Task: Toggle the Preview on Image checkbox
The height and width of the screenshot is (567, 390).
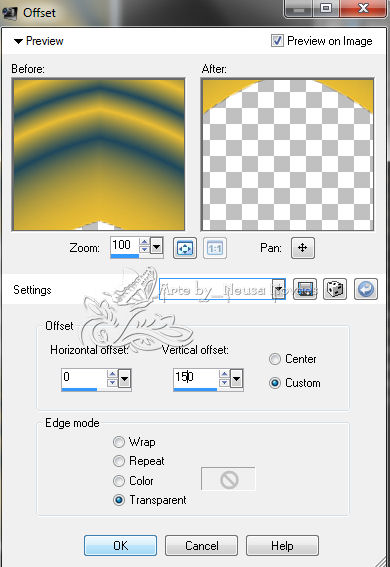Action: tap(277, 40)
